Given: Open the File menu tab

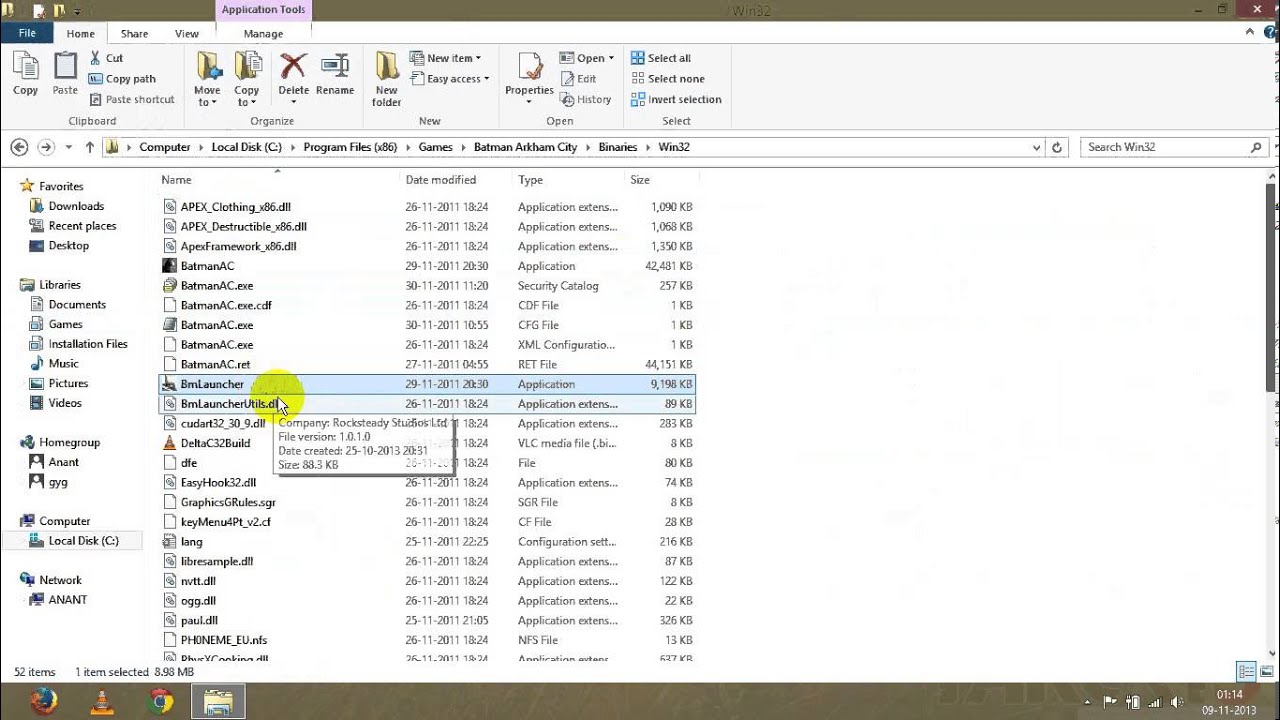Looking at the screenshot, I should coord(27,33).
